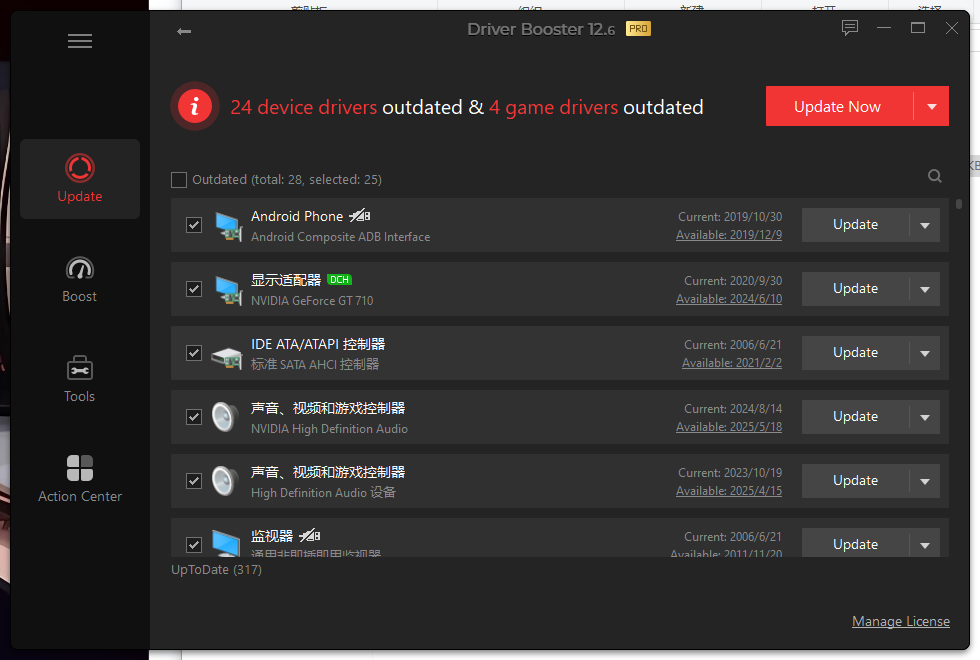Uncheck NVIDIA High Definition Audio driver
Screen dimensions: 980x660
pos(194,417)
